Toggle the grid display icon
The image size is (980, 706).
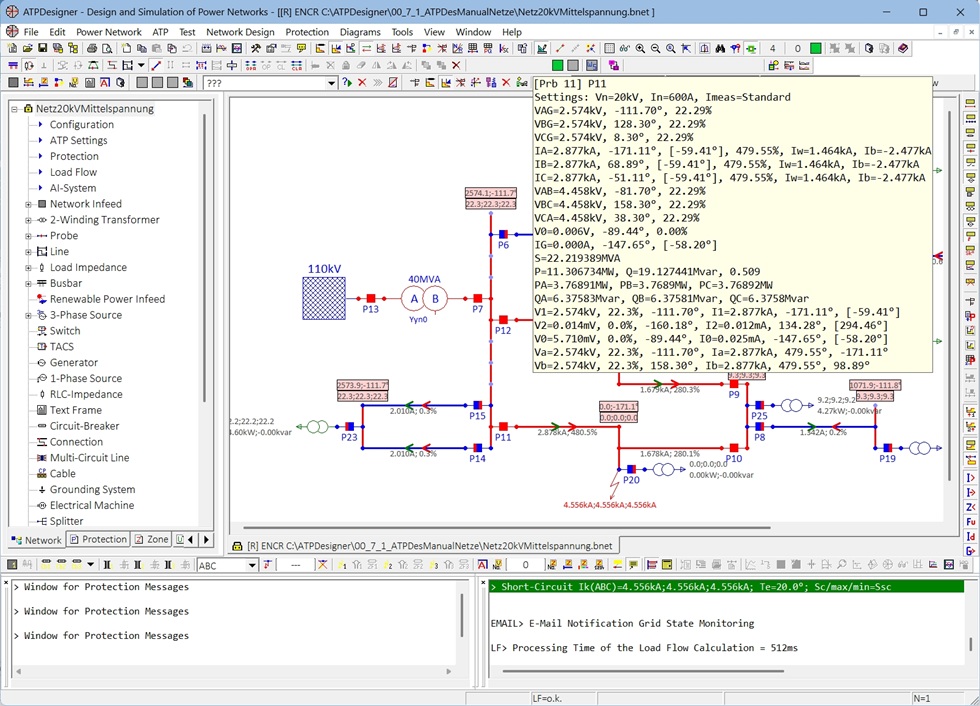[609, 48]
